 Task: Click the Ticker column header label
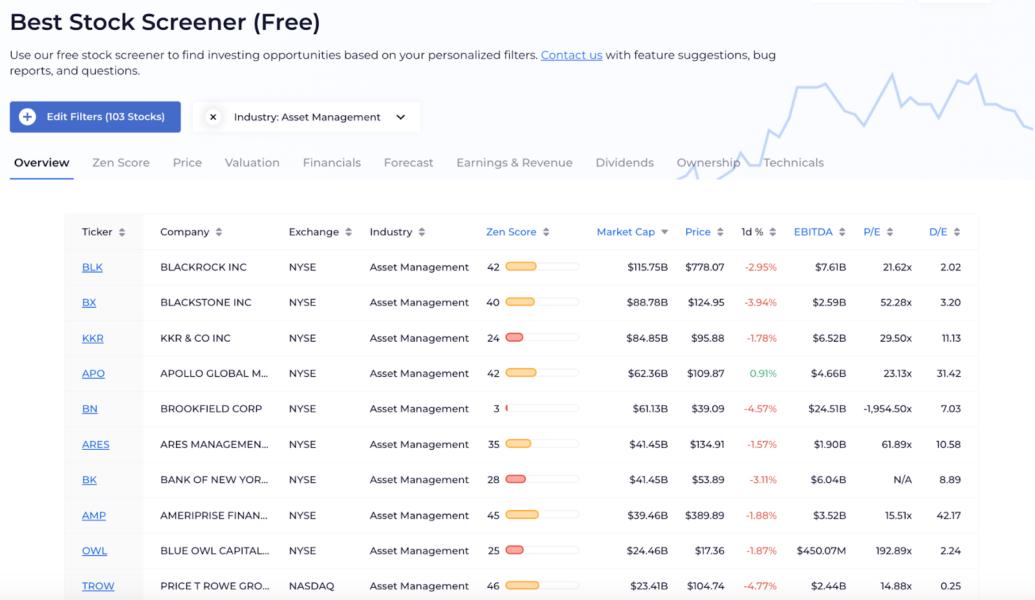pyautogui.click(x=97, y=232)
